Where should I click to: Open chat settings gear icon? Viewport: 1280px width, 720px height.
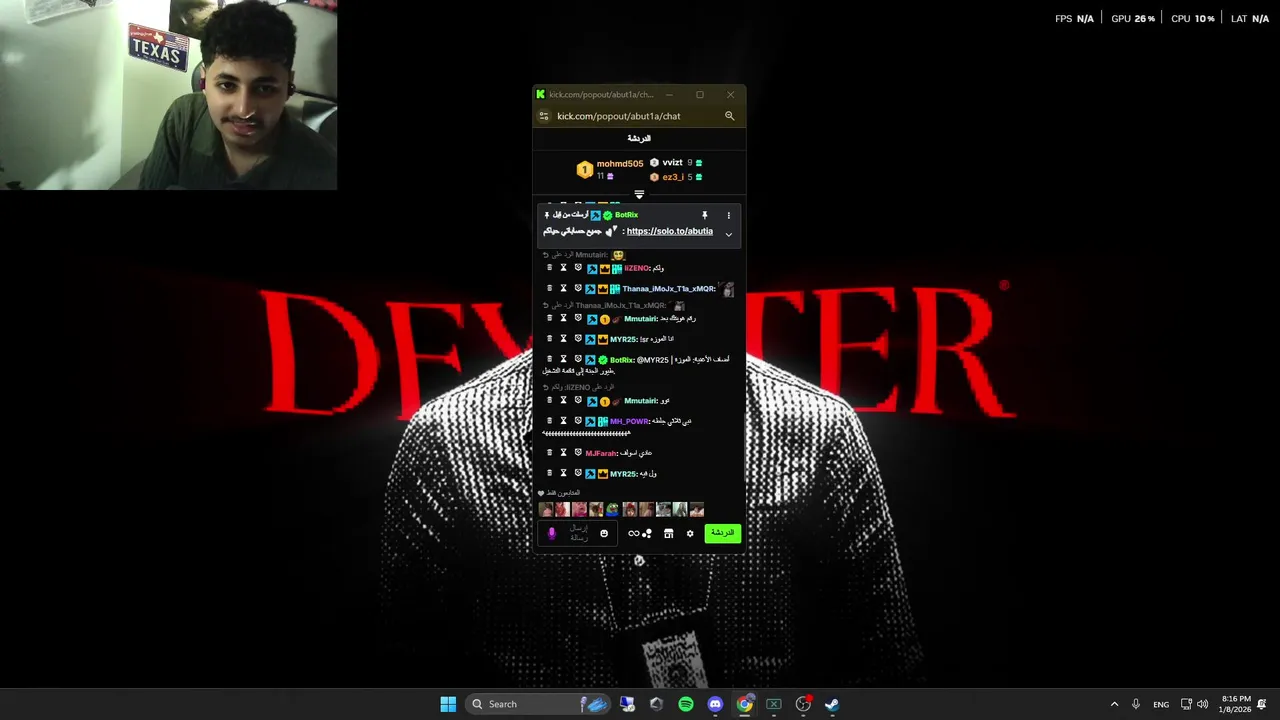(689, 534)
